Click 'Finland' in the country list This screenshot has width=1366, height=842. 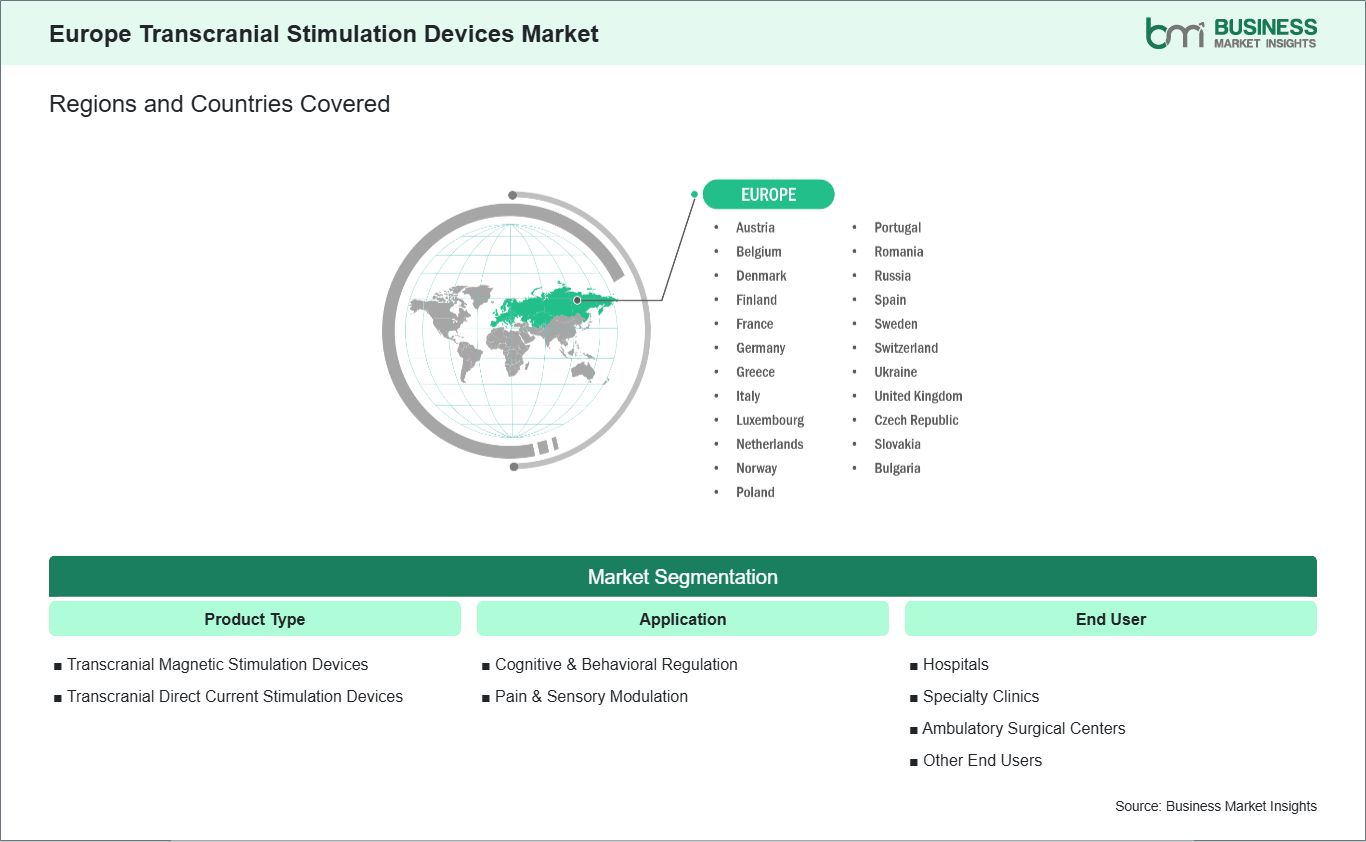756,300
